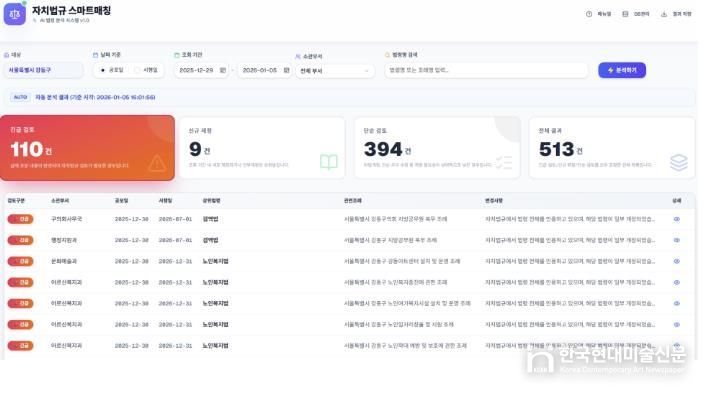The image size is (704, 395).
Task: Click the checklist icon on 단순 검토 card
Action: pyautogui.click(x=503, y=162)
